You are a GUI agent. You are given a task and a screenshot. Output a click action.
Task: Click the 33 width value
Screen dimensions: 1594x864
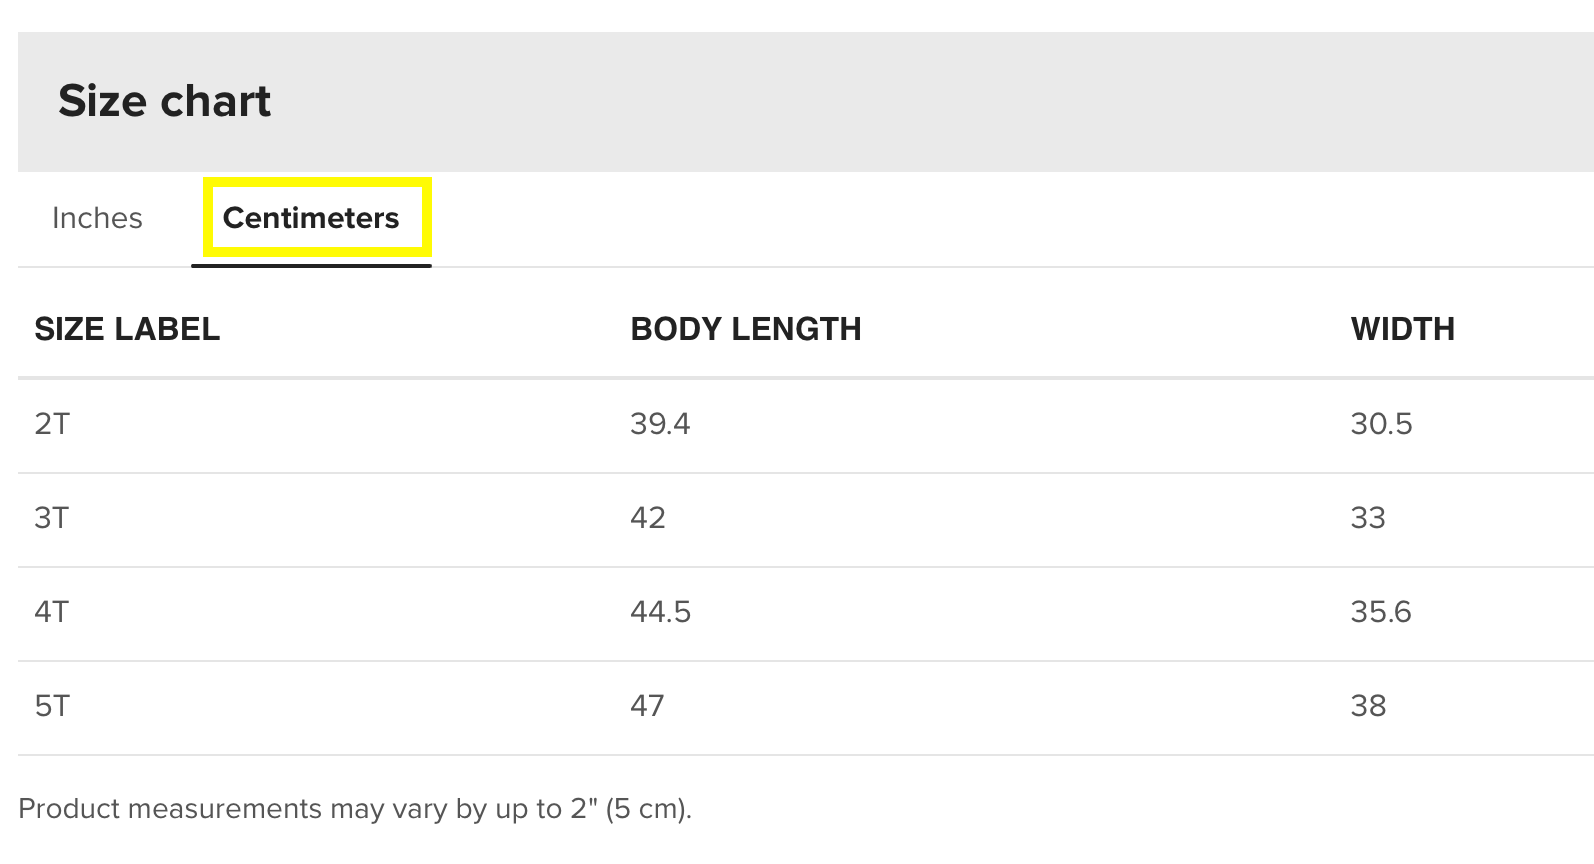pyautogui.click(x=1368, y=518)
